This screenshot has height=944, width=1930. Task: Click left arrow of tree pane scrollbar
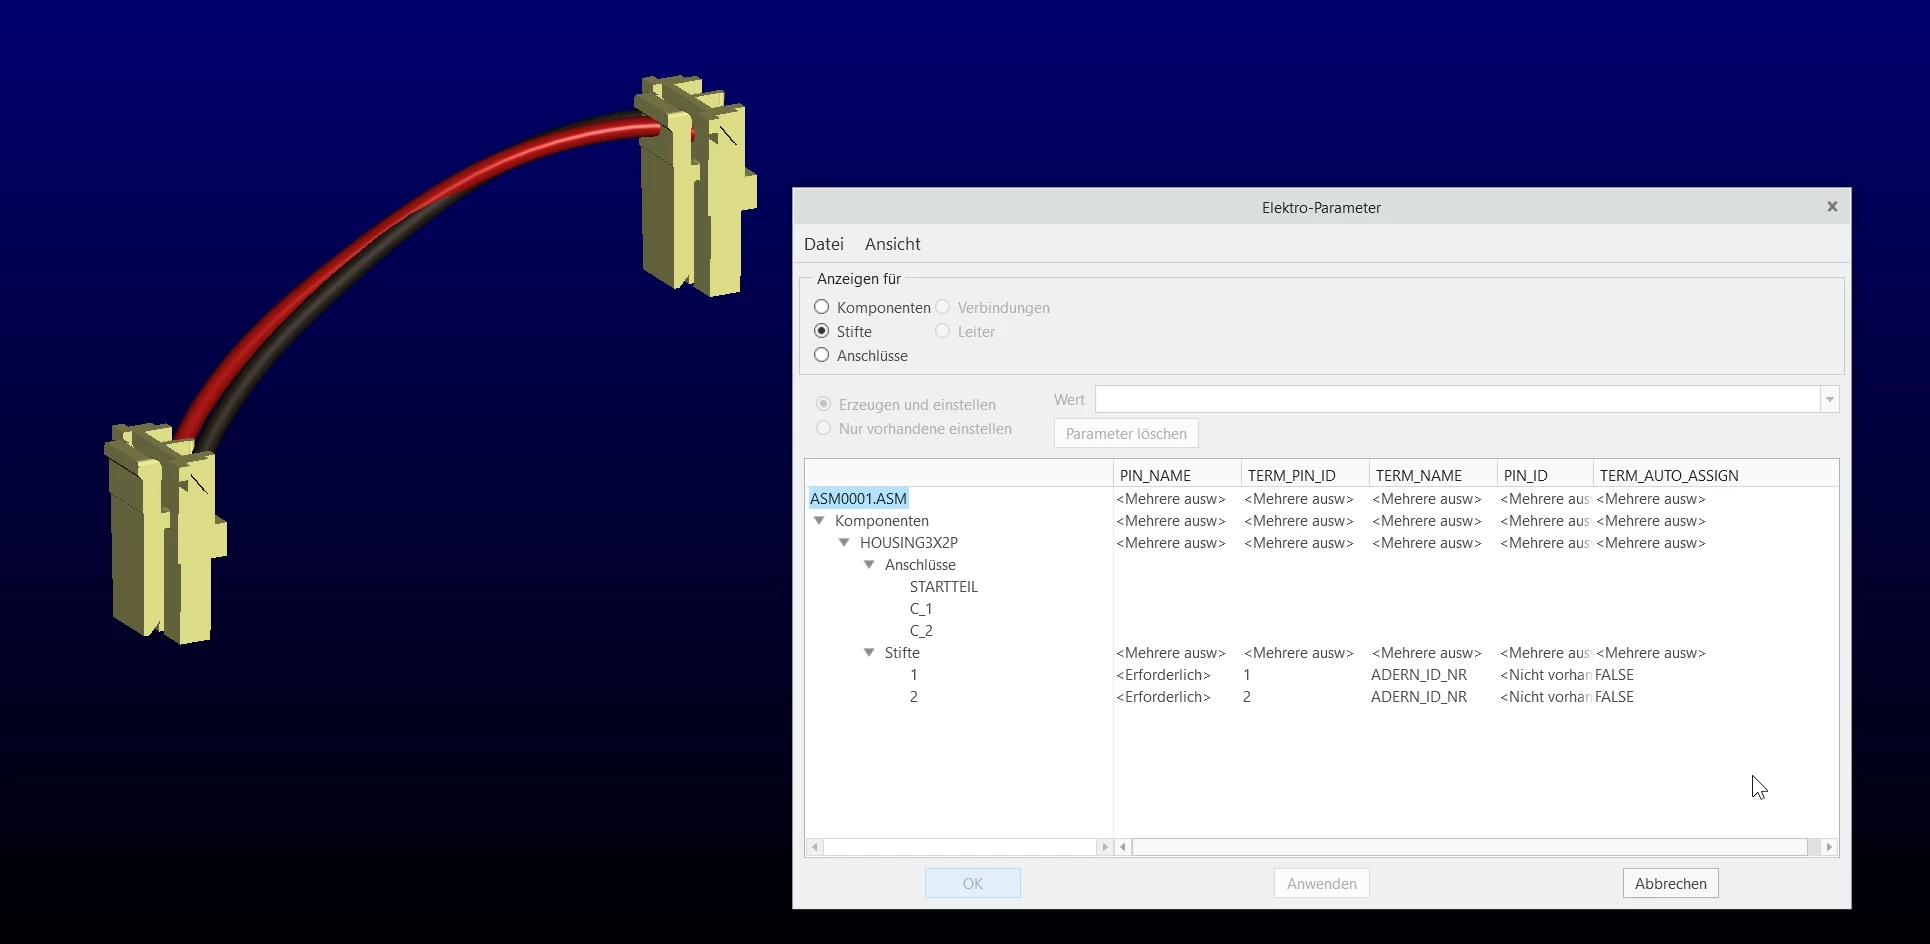point(815,847)
